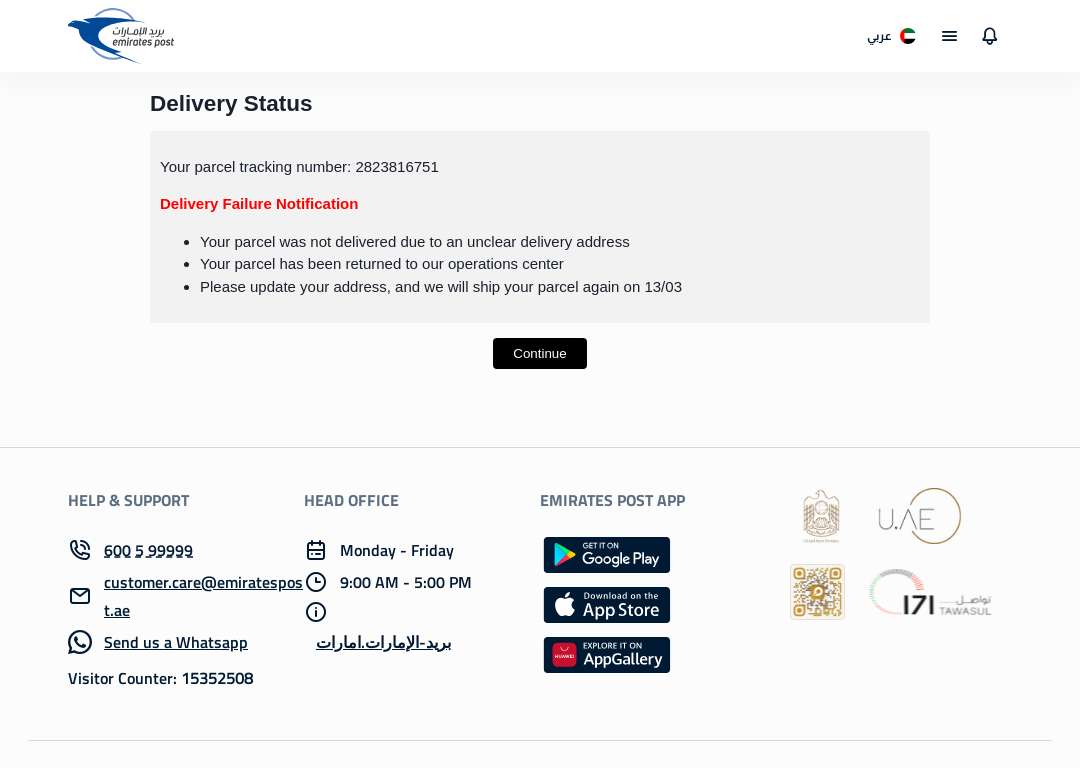This screenshot has height=768, width=1080.
Task: Click the QR code image
Action: (x=817, y=592)
